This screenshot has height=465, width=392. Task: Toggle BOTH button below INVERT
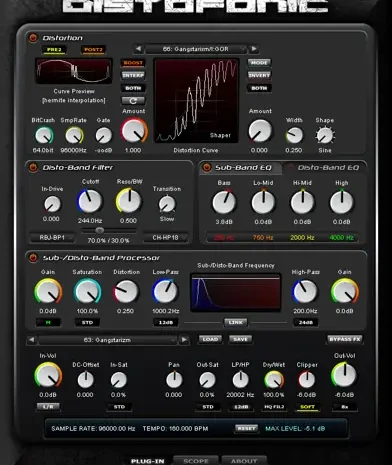259,88
